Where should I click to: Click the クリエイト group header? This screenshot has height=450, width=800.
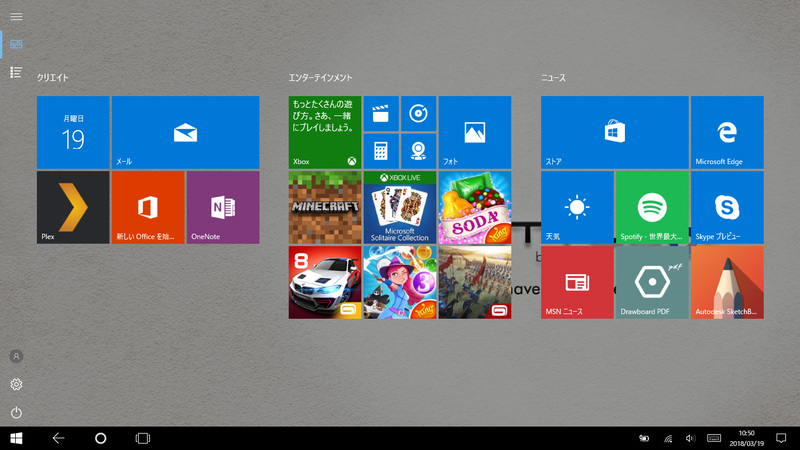tap(53, 78)
